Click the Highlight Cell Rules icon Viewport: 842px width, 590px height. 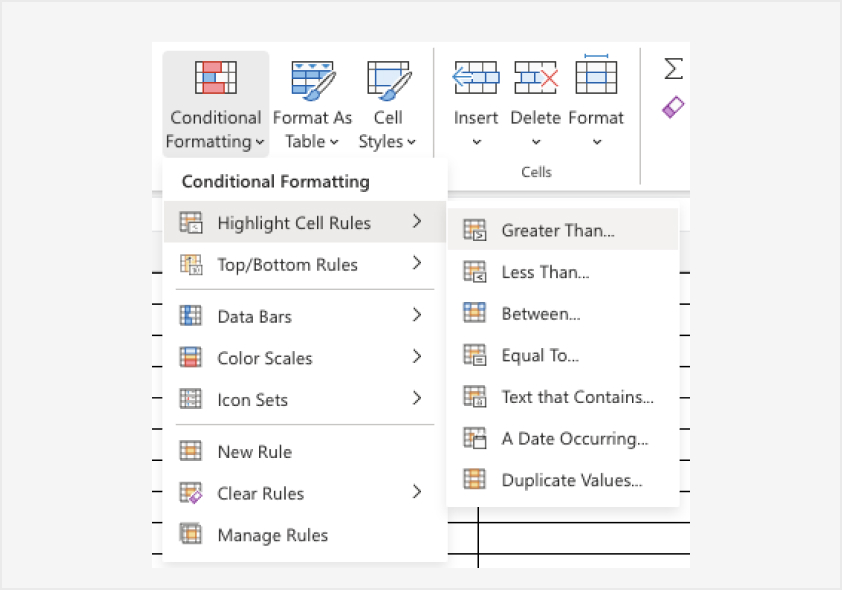pos(191,222)
